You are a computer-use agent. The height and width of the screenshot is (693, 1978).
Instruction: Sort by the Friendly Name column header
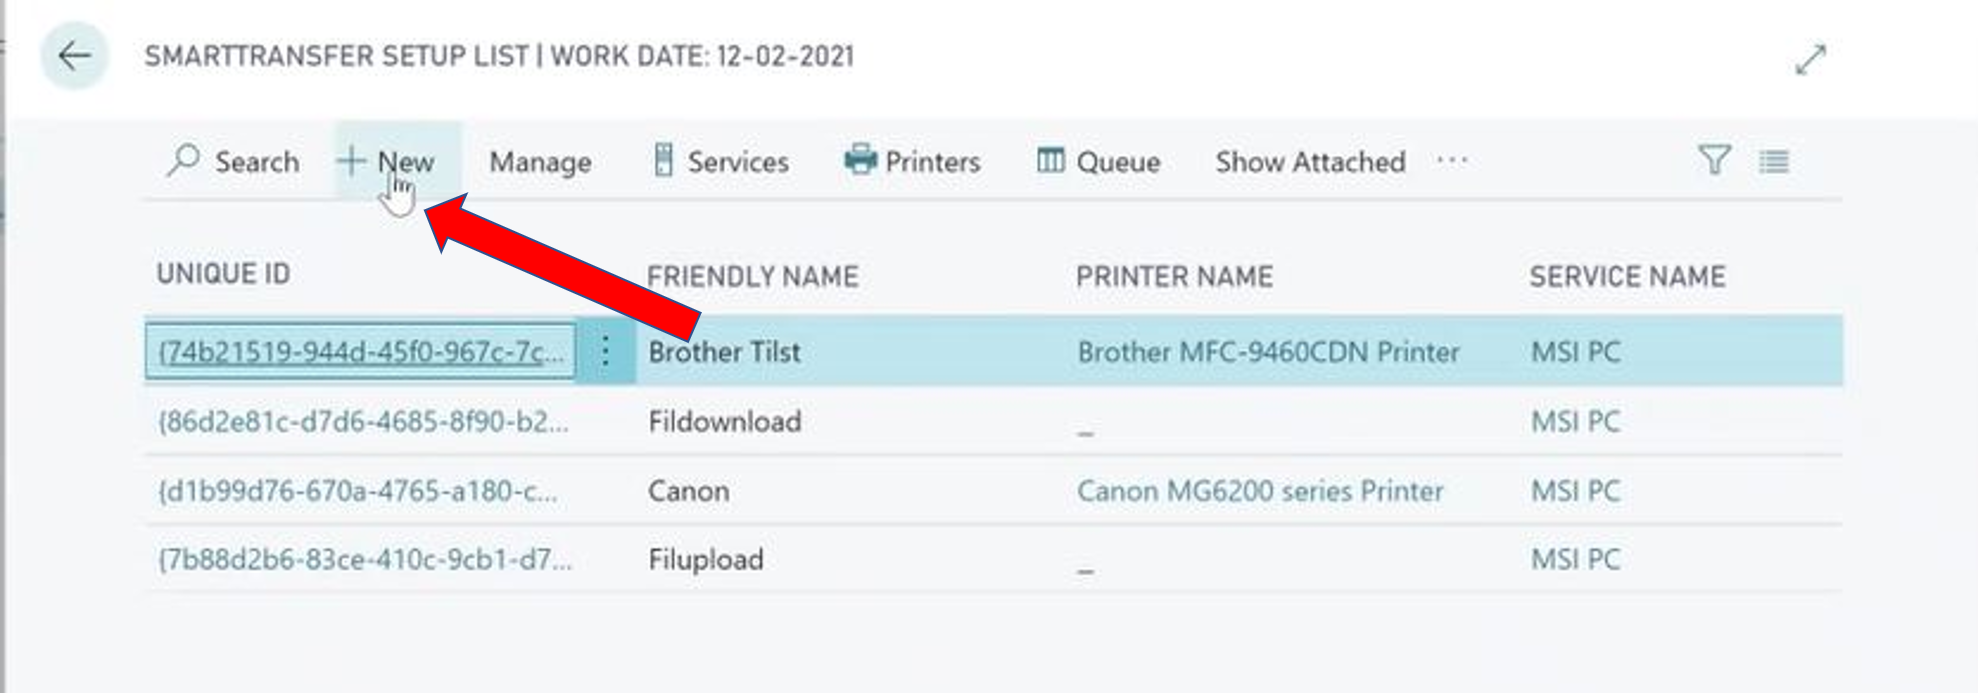point(752,276)
